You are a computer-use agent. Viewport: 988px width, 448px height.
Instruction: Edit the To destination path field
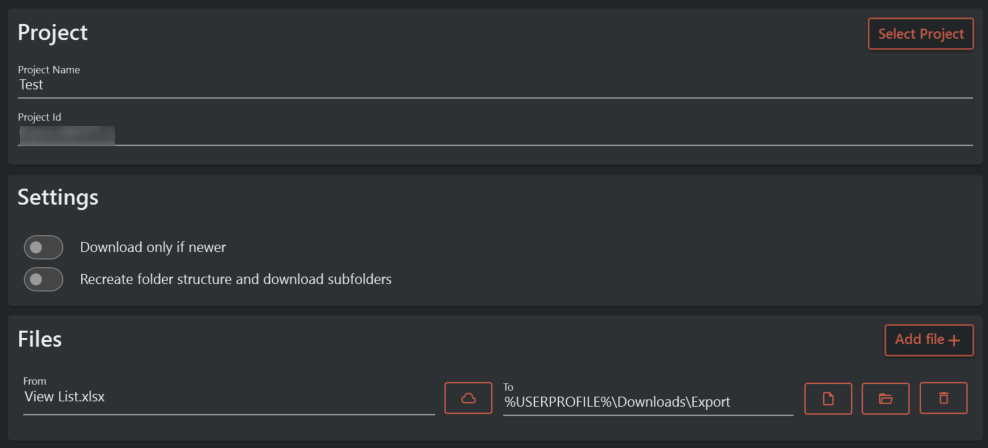pyautogui.click(x=647, y=402)
